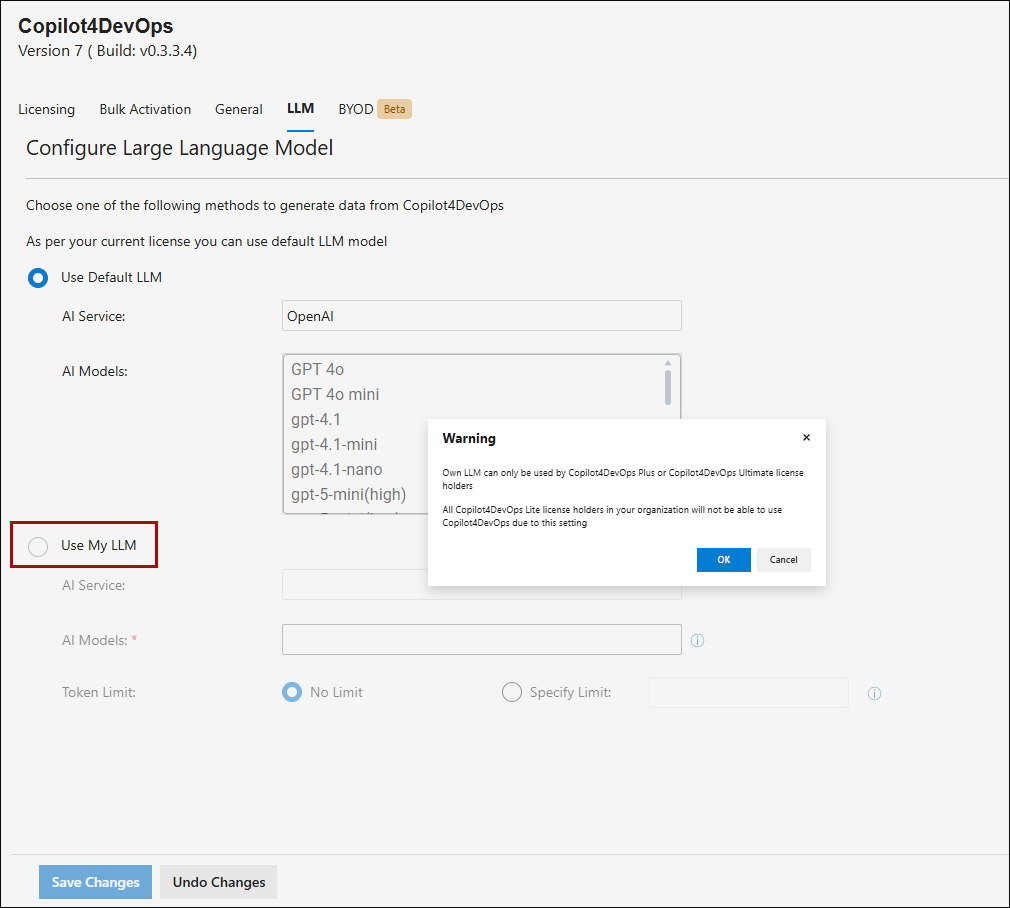Switch to the BYOD Beta tab
This screenshot has width=1010, height=908.
374,109
